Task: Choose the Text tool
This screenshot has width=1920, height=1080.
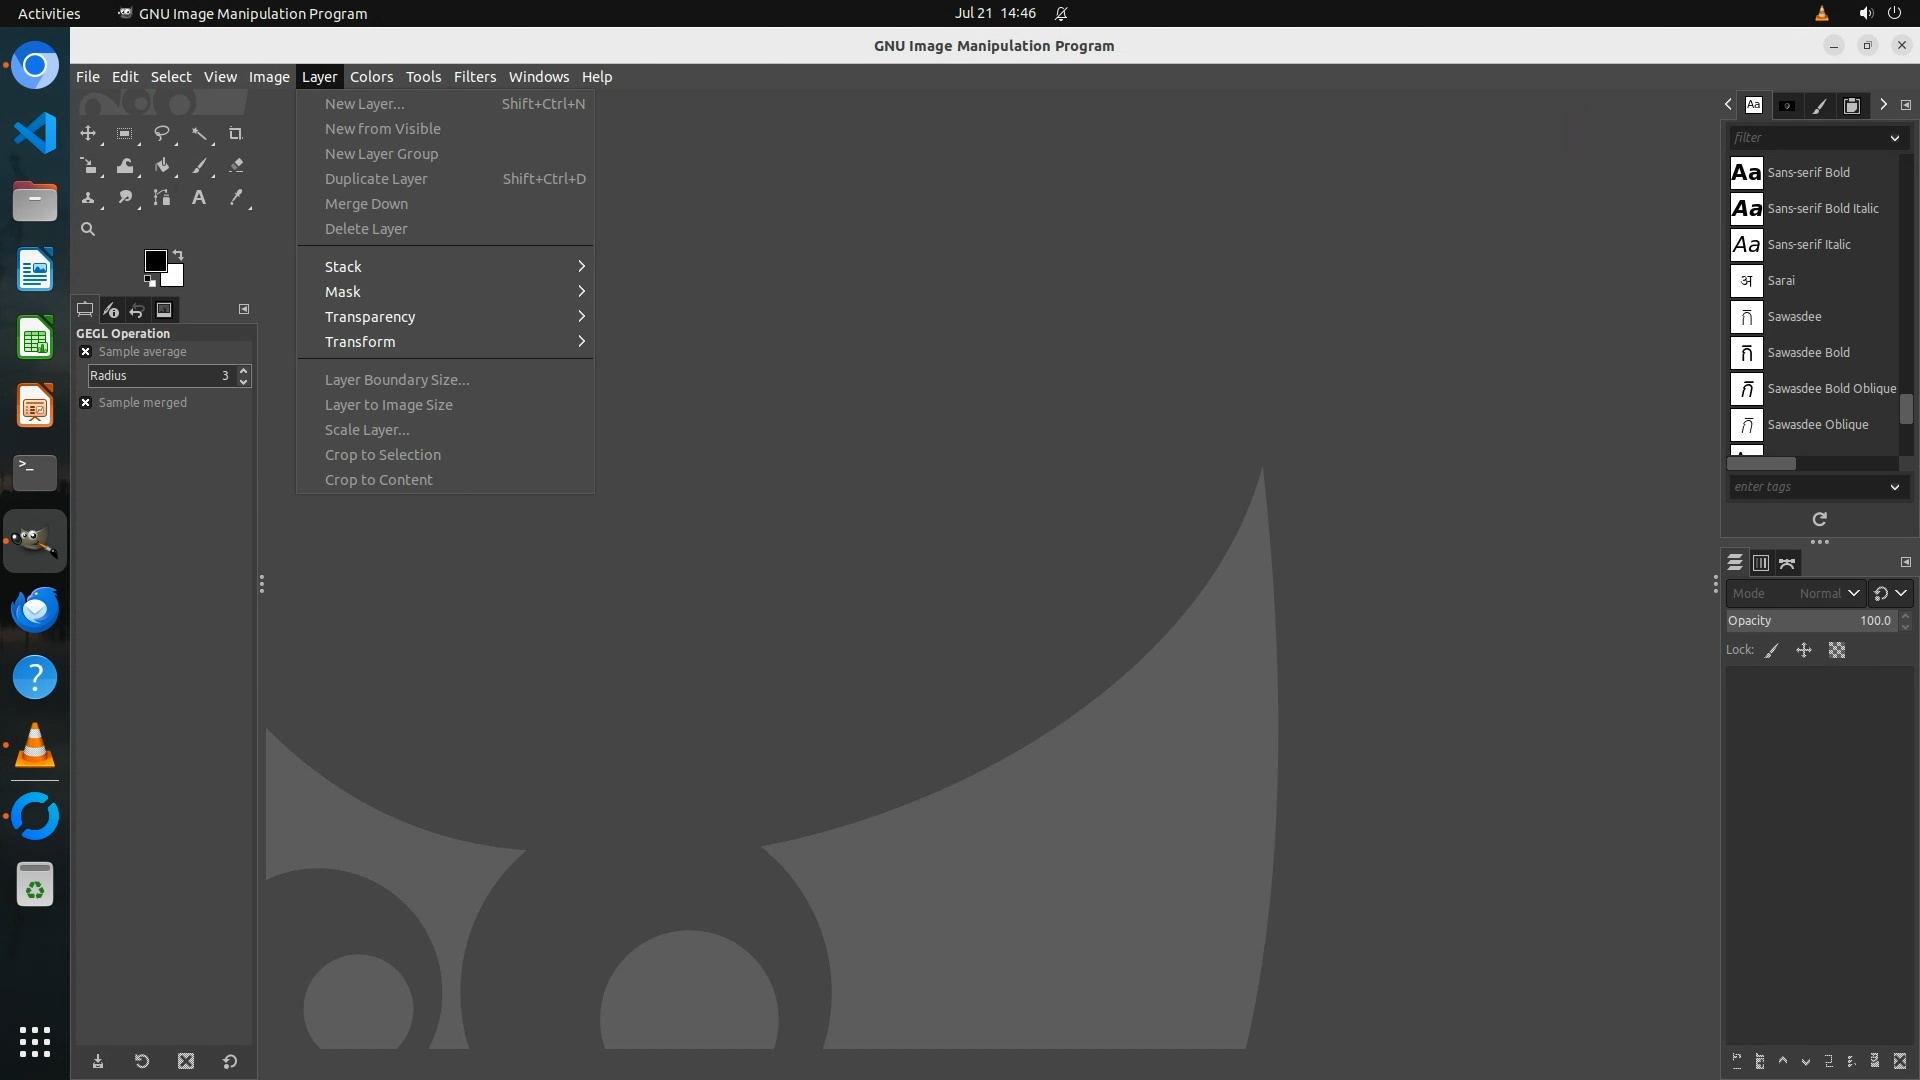Action: pos(199,198)
